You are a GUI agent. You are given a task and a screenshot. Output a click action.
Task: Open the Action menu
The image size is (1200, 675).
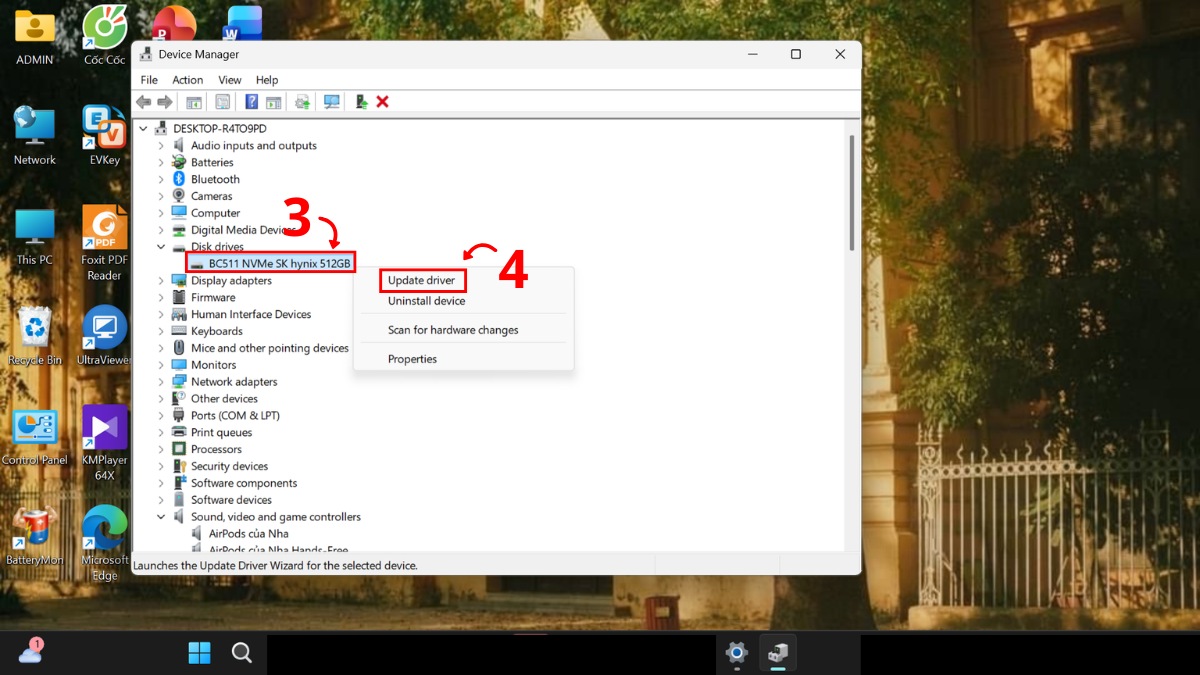tap(187, 80)
